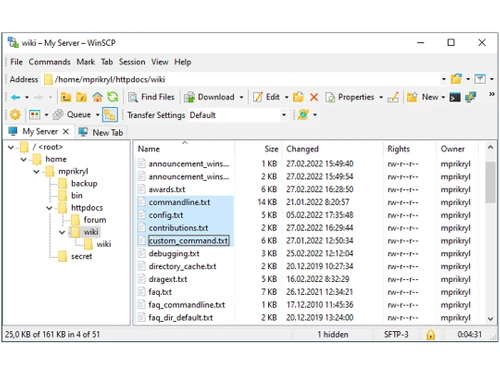Show more toolbar buttons chevron

click(492, 94)
